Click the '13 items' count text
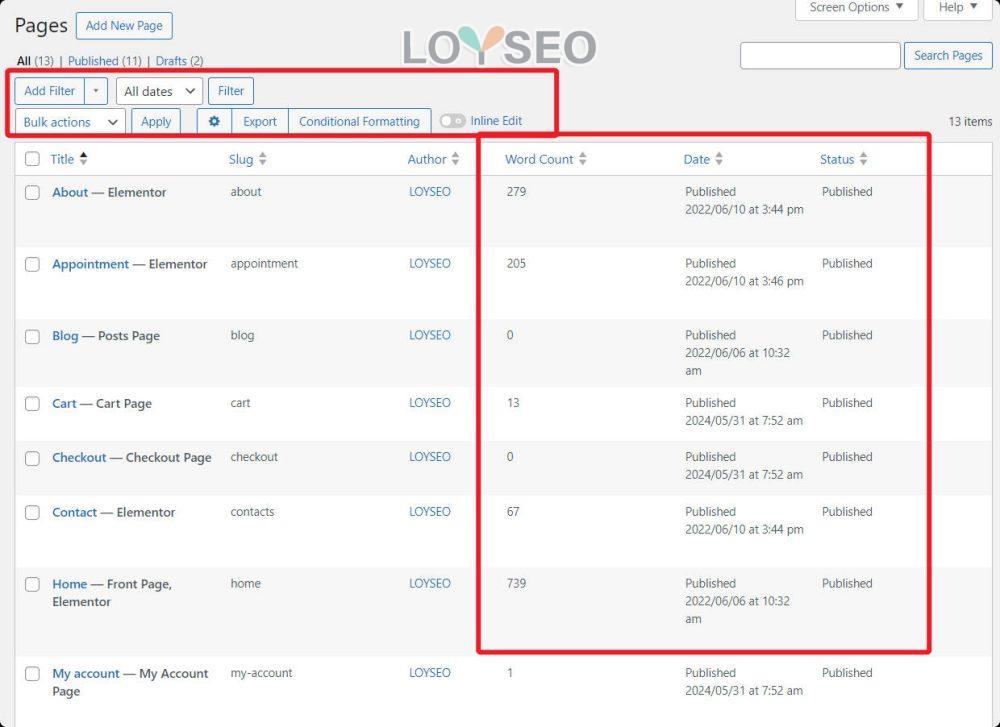1000x727 pixels. (970, 121)
